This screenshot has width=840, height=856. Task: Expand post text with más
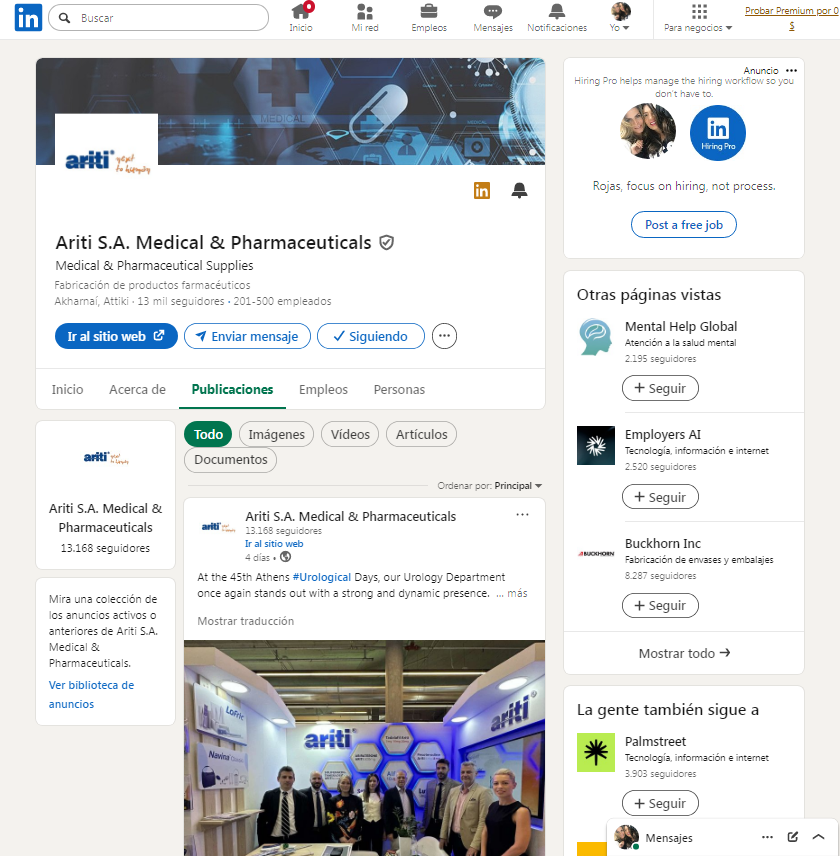[x=516, y=593]
